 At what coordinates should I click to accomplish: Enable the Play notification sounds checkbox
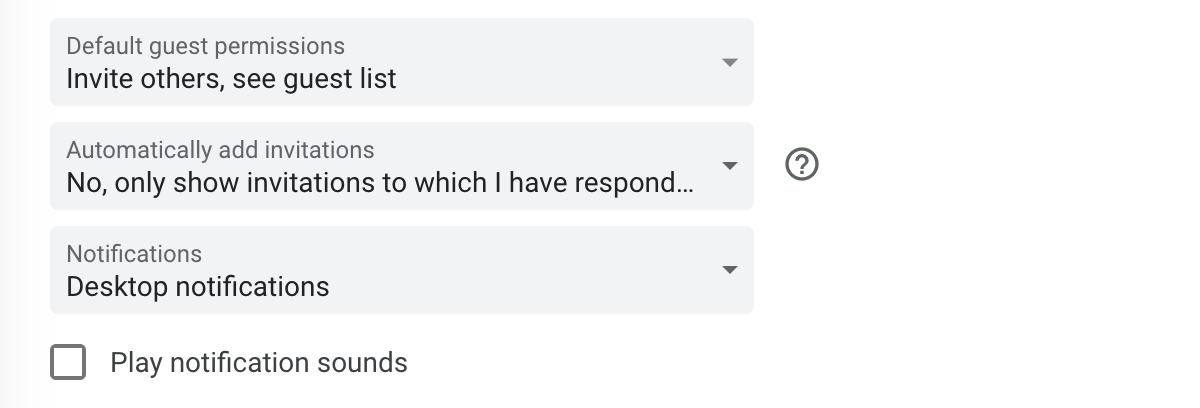pyautogui.click(x=68, y=362)
